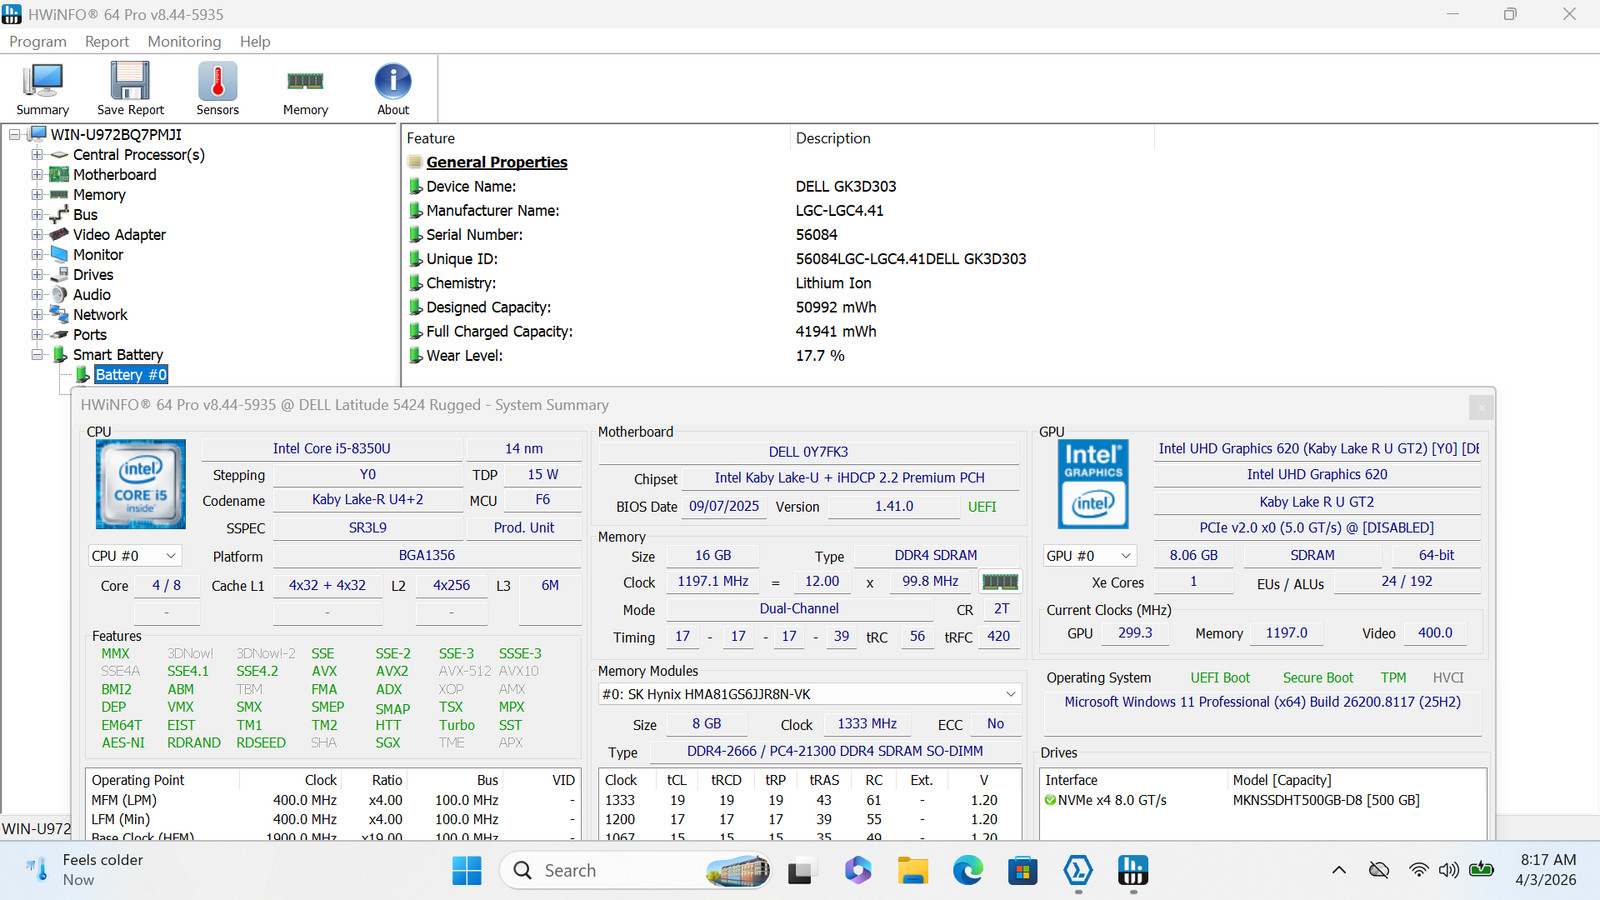Image resolution: width=1600 pixels, height=900 pixels.
Task: Collapse the Smart Battery tree node
Action: tap(37, 355)
